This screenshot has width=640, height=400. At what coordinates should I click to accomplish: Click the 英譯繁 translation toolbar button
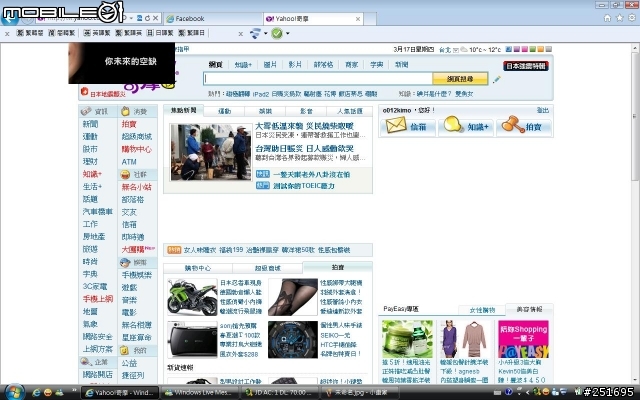pyautogui.click(x=97, y=33)
